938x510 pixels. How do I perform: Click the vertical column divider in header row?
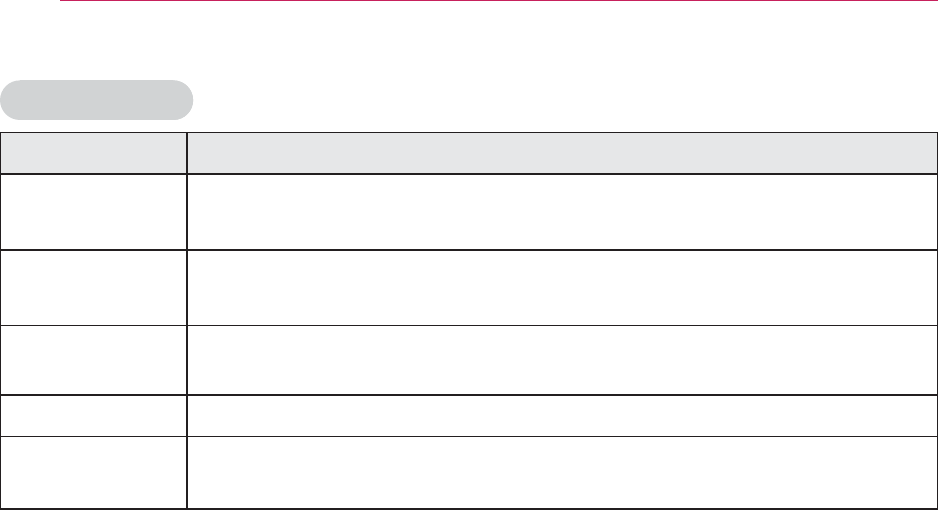tap(187, 153)
